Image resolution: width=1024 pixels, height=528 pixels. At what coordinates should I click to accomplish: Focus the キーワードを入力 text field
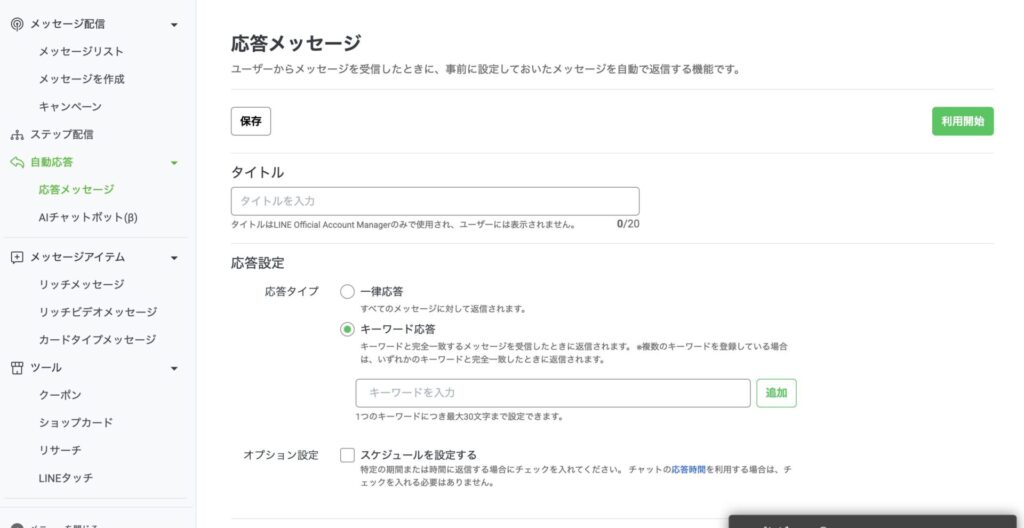(552, 393)
